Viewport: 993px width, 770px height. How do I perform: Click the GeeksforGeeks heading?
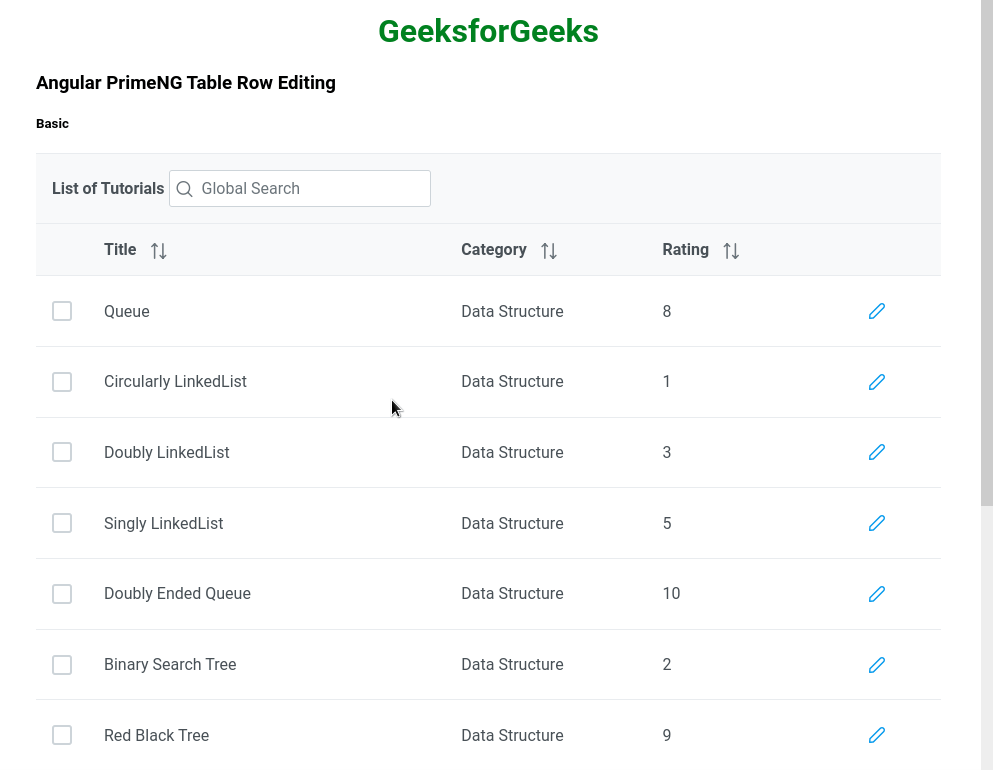(488, 32)
